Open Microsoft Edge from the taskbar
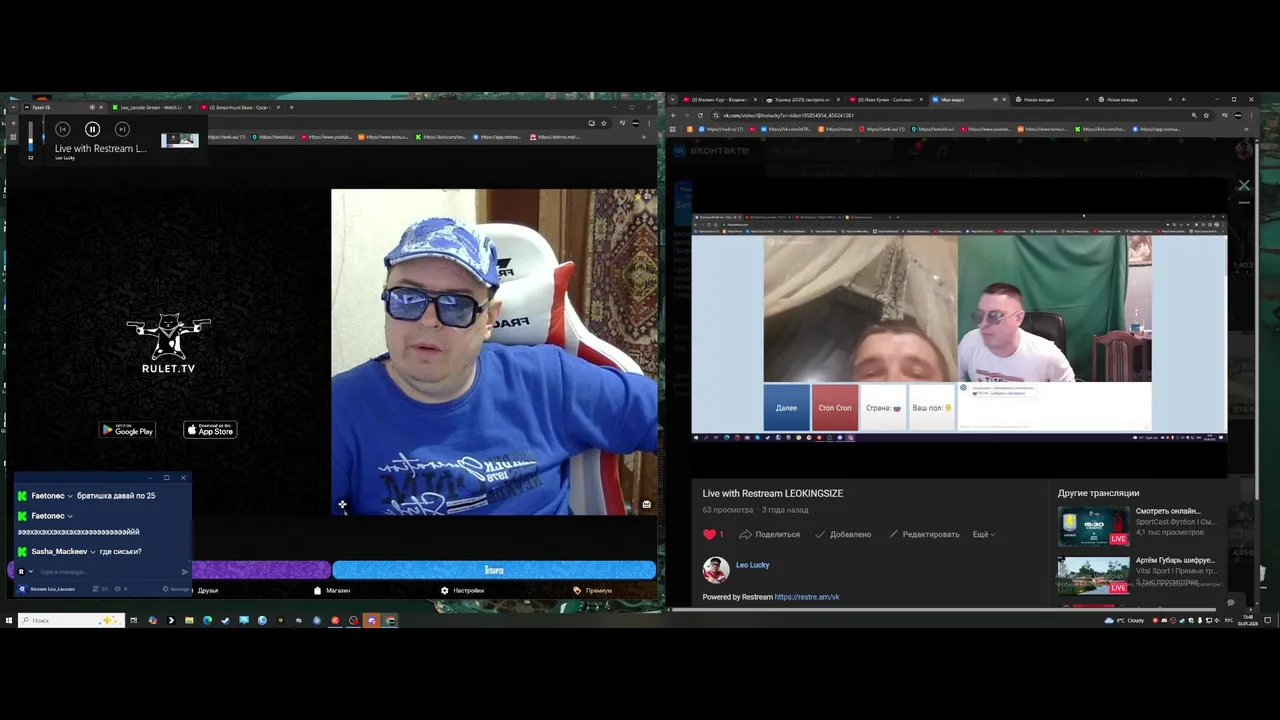Screen dimensions: 1280x720 coord(207,620)
